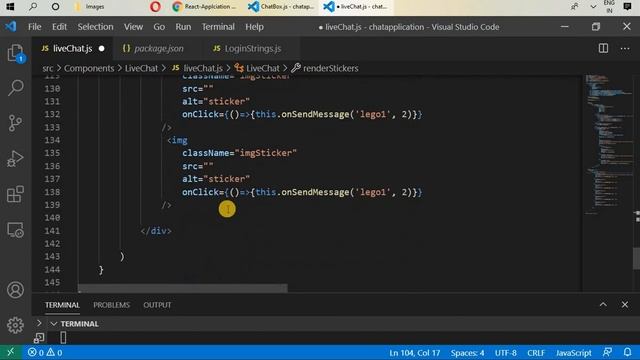Open the Manage gear settings icon
This screenshot has height=360, width=640.
(x=16, y=325)
